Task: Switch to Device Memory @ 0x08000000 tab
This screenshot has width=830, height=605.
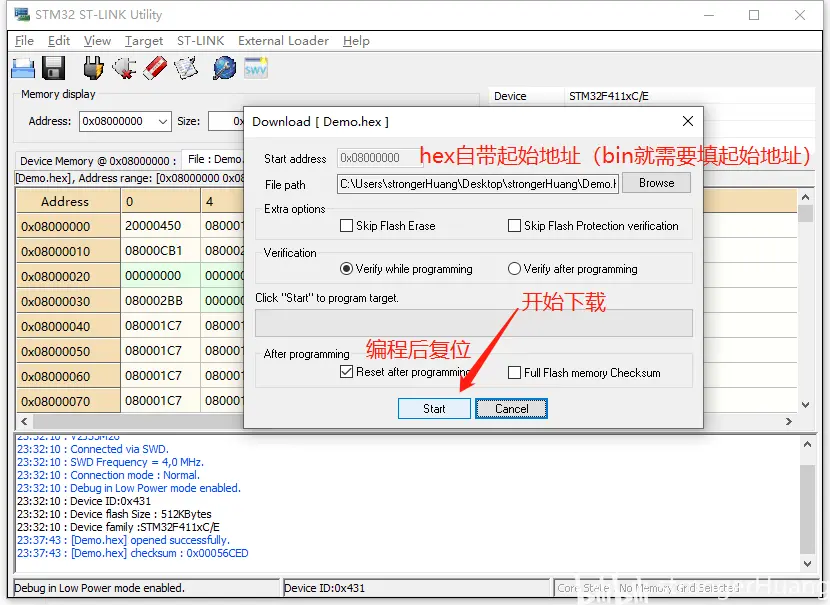Action: pyautogui.click(x=97, y=160)
